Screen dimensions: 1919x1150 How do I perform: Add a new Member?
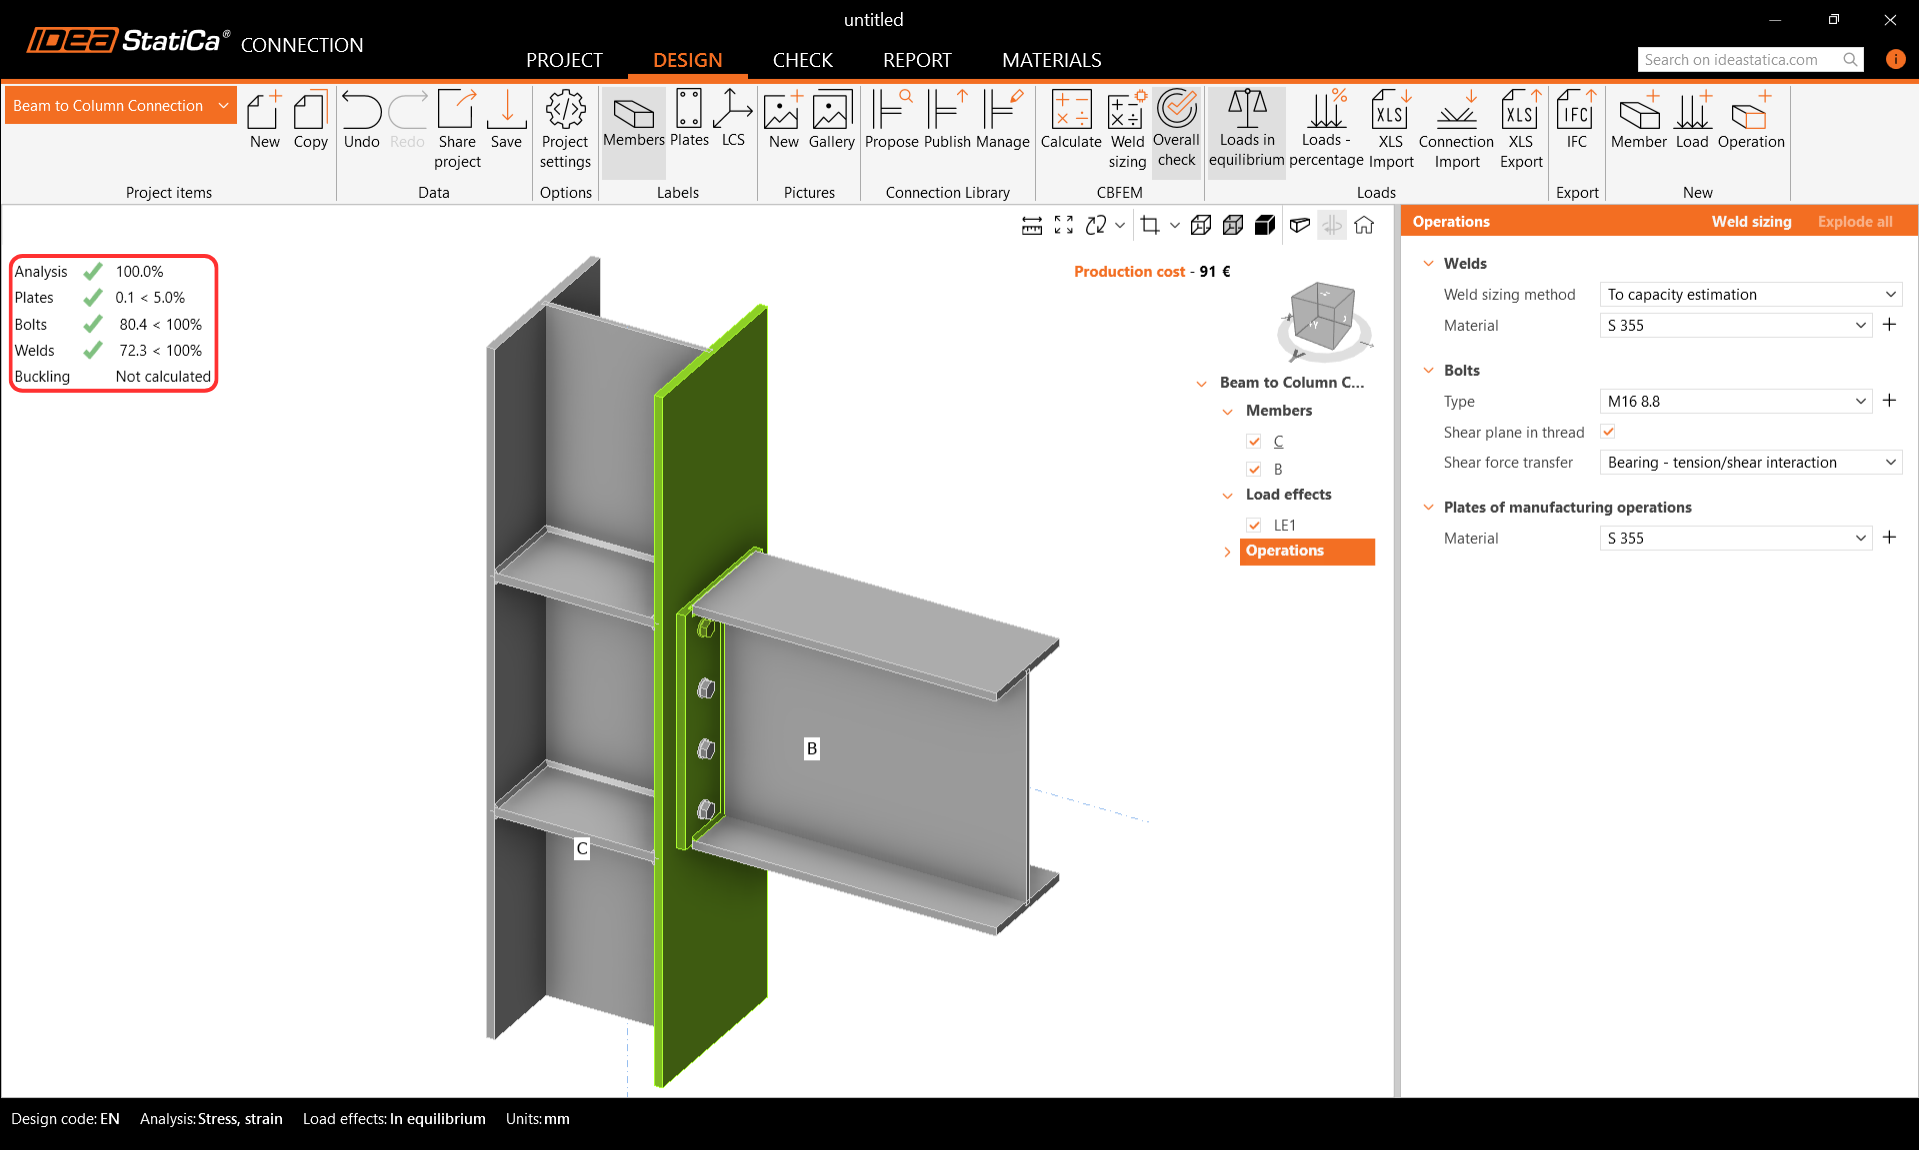[x=1639, y=120]
